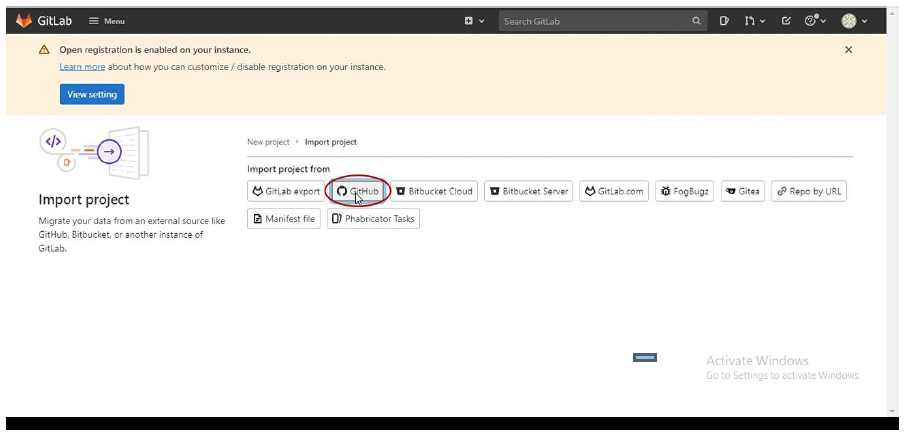Select Phabricator Tasks import option

pyautogui.click(x=373, y=219)
